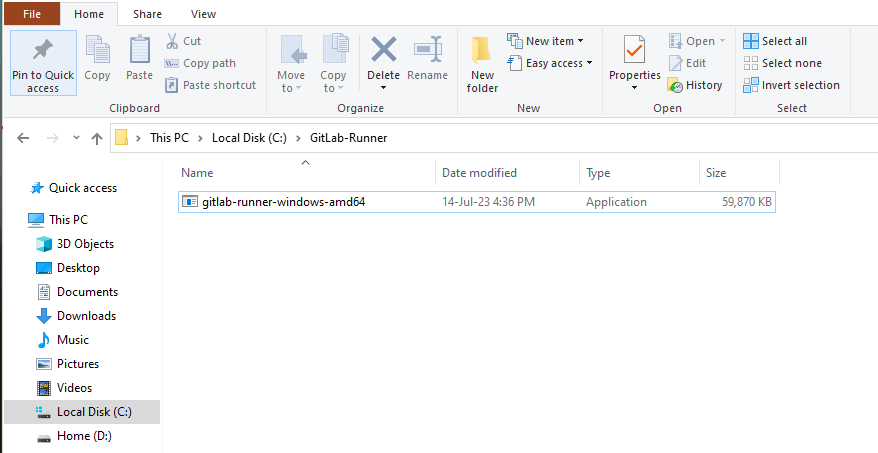Click Local Disk (C:) in address bar
The image size is (878, 453).
(x=249, y=138)
